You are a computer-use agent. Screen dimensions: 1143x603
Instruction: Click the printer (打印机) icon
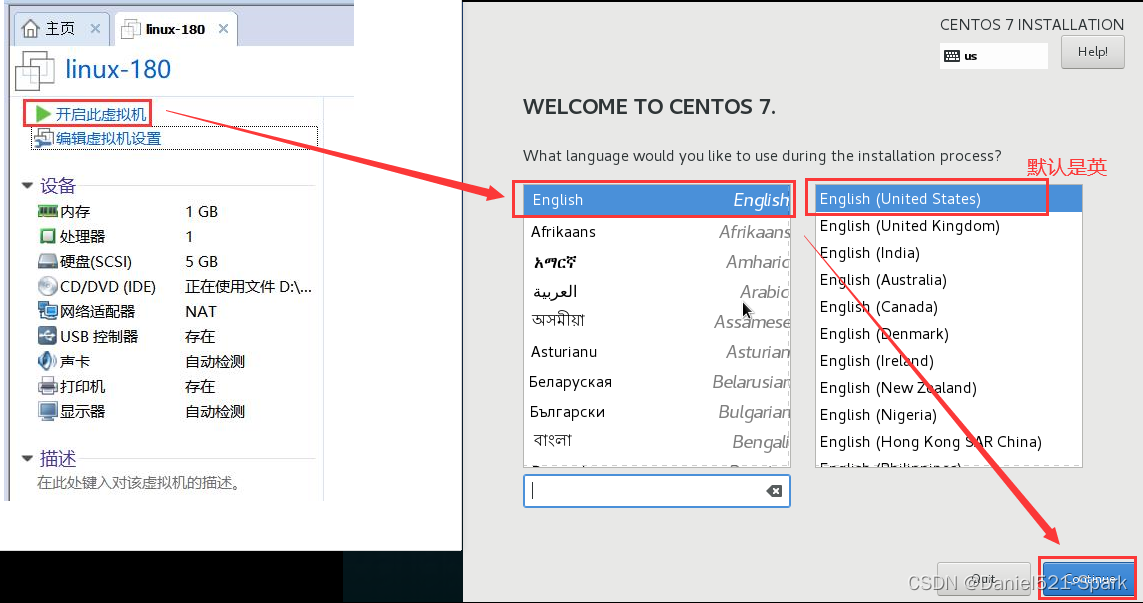(47, 386)
